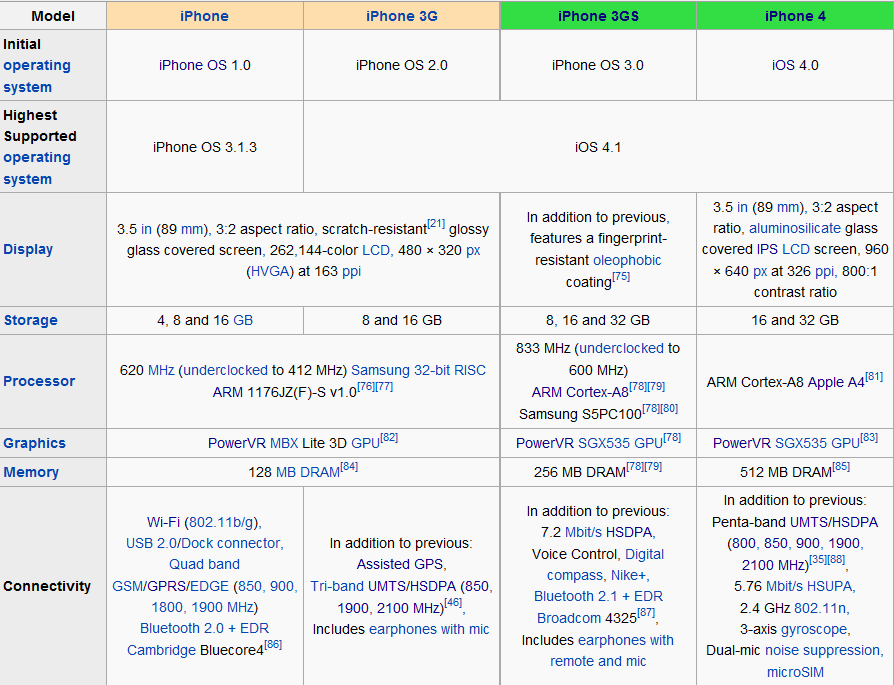
Task: Click the Broadcom link
Action: (x=569, y=618)
